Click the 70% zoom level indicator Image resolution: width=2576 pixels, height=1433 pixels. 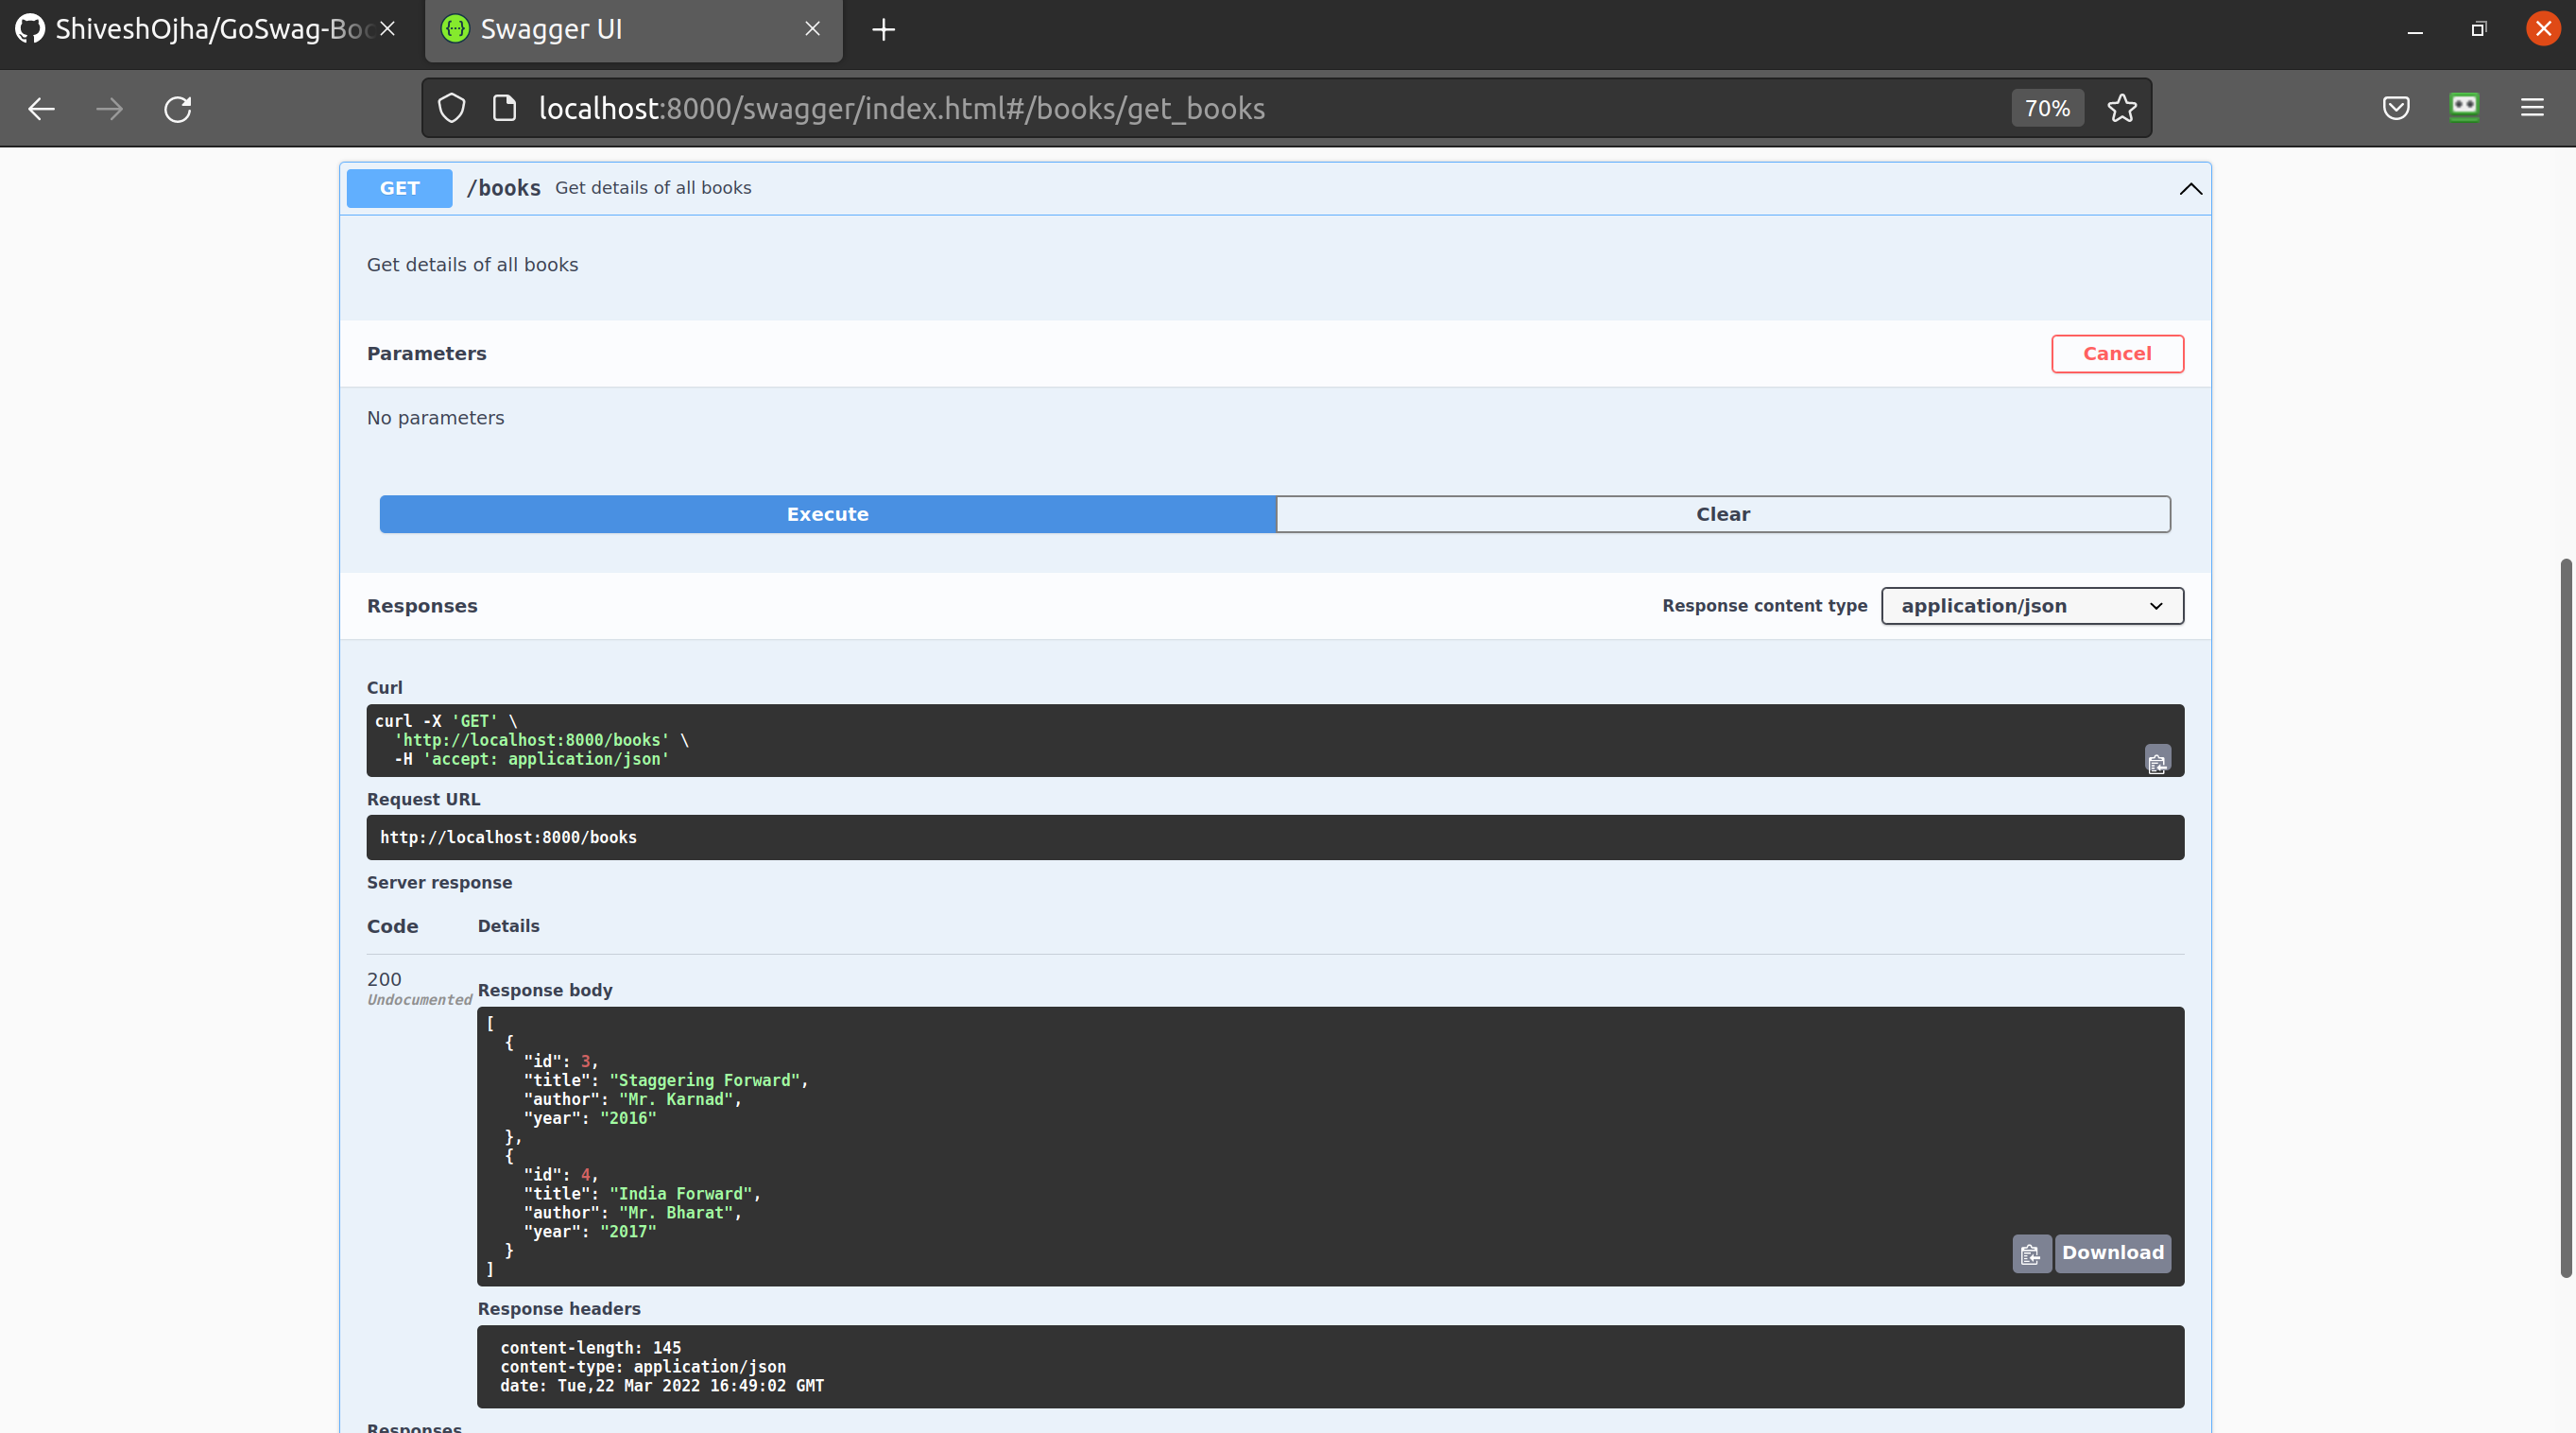pos(2047,108)
